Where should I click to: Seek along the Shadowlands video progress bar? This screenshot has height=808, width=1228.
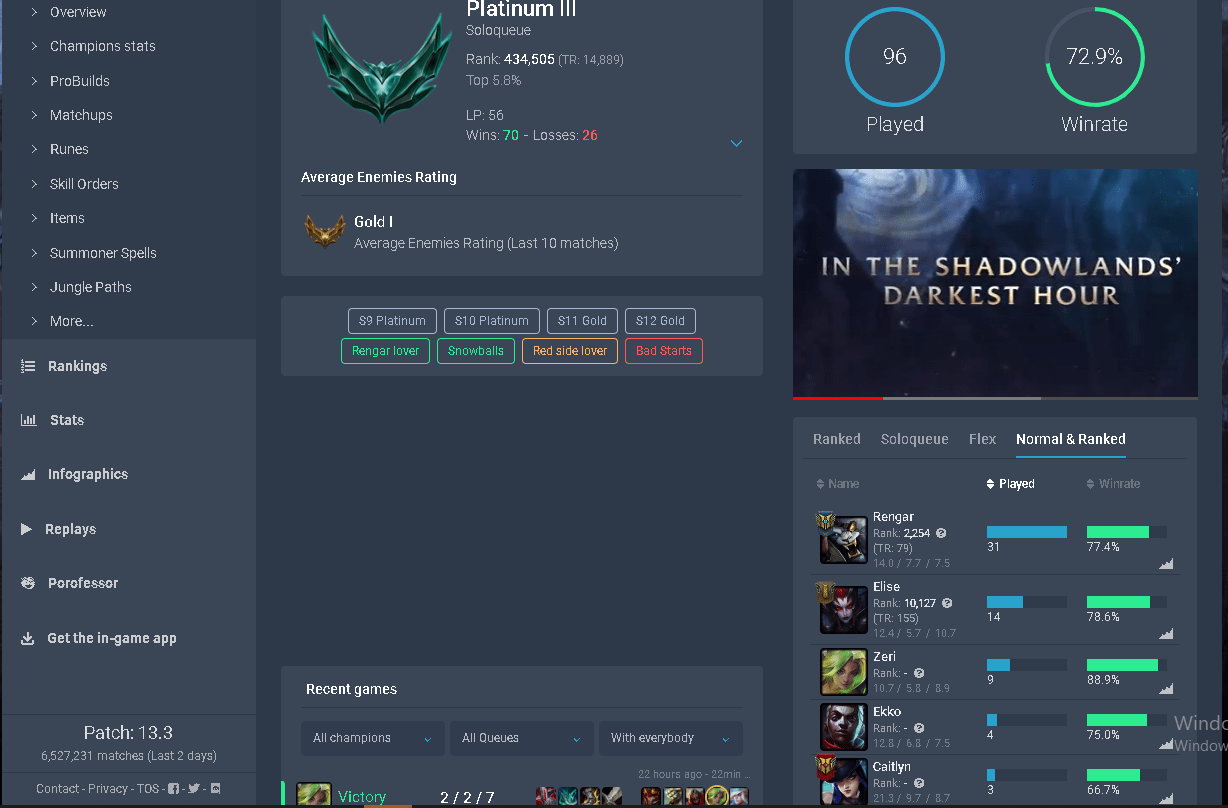pyautogui.click(x=995, y=398)
